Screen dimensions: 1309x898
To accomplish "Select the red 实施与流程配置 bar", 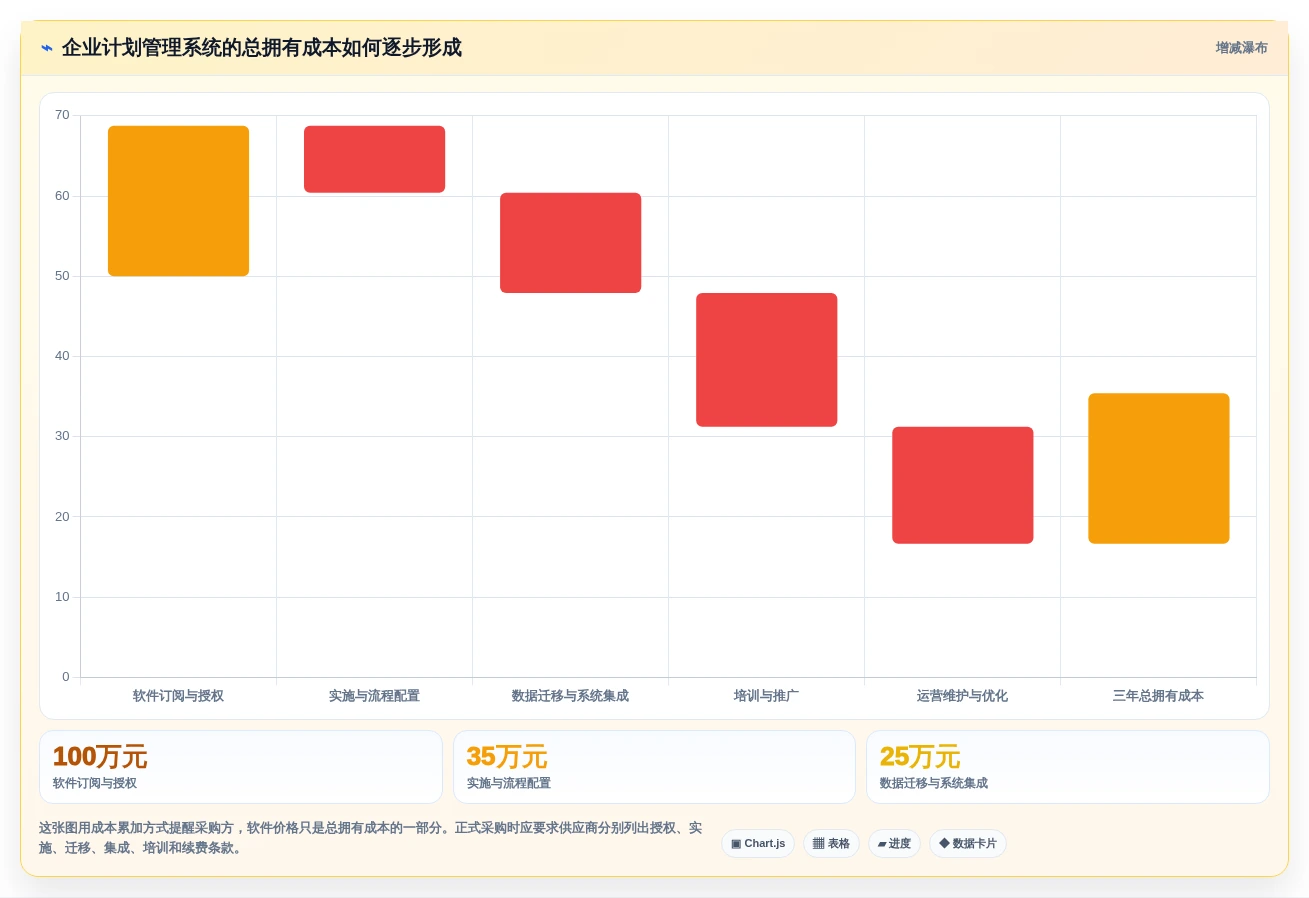I will 374,159.
